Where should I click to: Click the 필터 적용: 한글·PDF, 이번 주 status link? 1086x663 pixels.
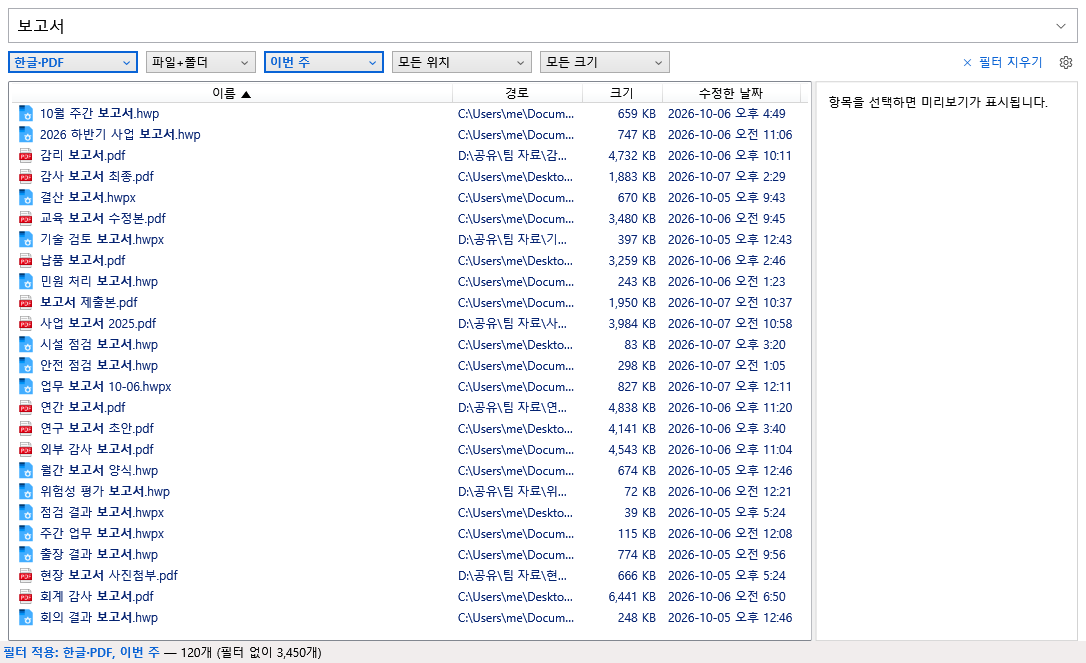pos(82,653)
